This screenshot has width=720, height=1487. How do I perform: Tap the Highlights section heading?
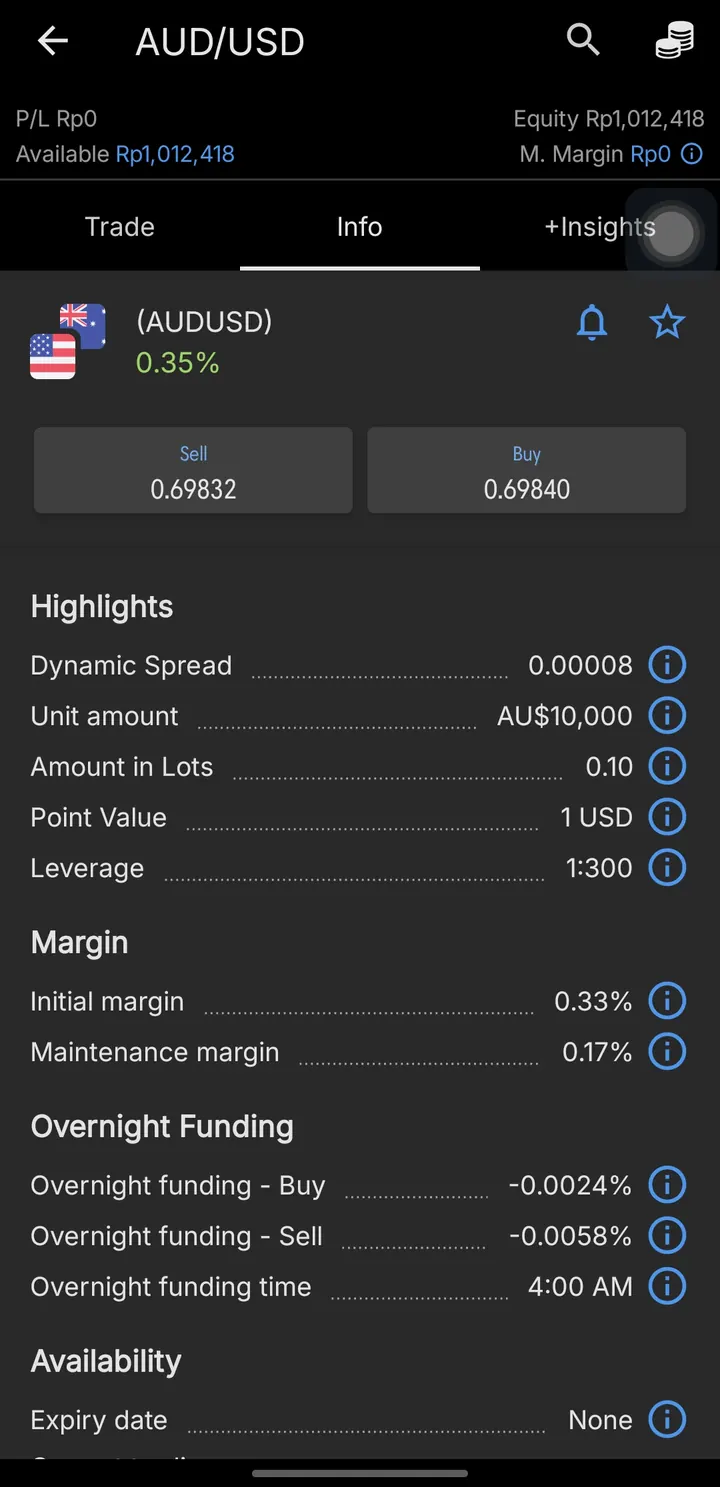point(102,607)
